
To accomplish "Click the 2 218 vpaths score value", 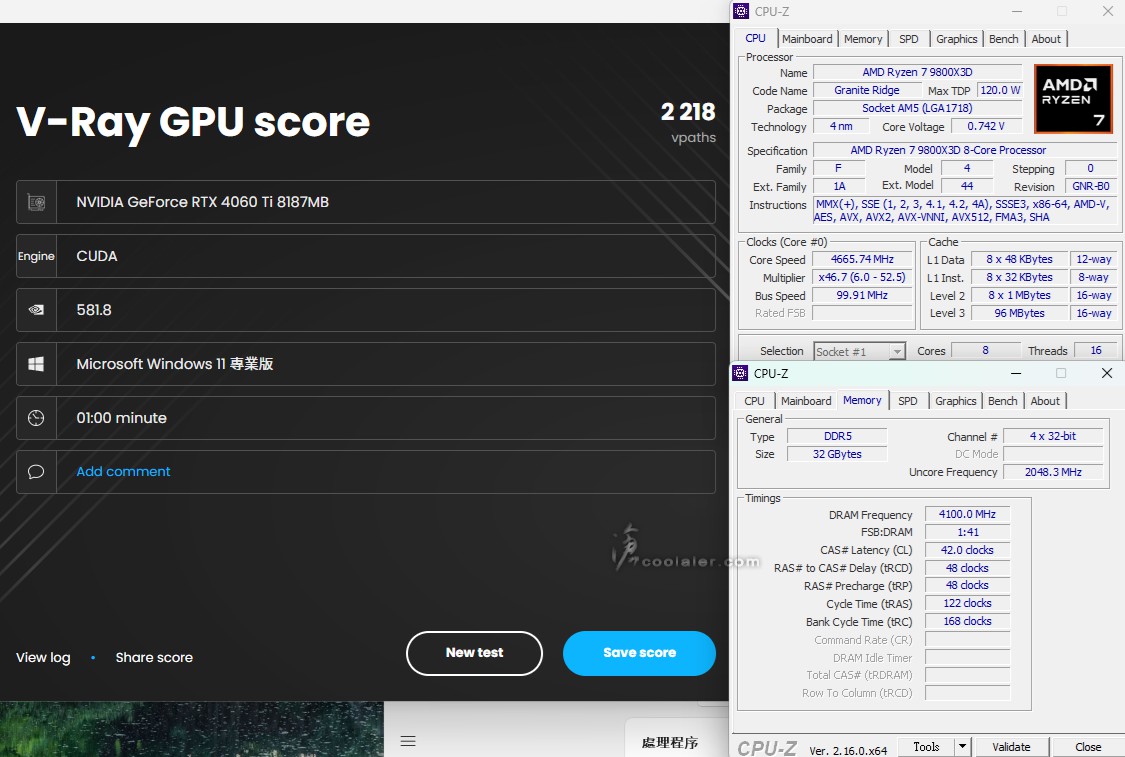I will coord(688,113).
